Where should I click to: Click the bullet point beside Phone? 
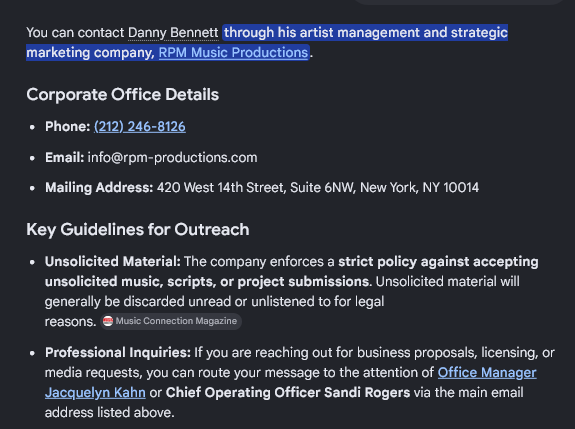(32, 127)
